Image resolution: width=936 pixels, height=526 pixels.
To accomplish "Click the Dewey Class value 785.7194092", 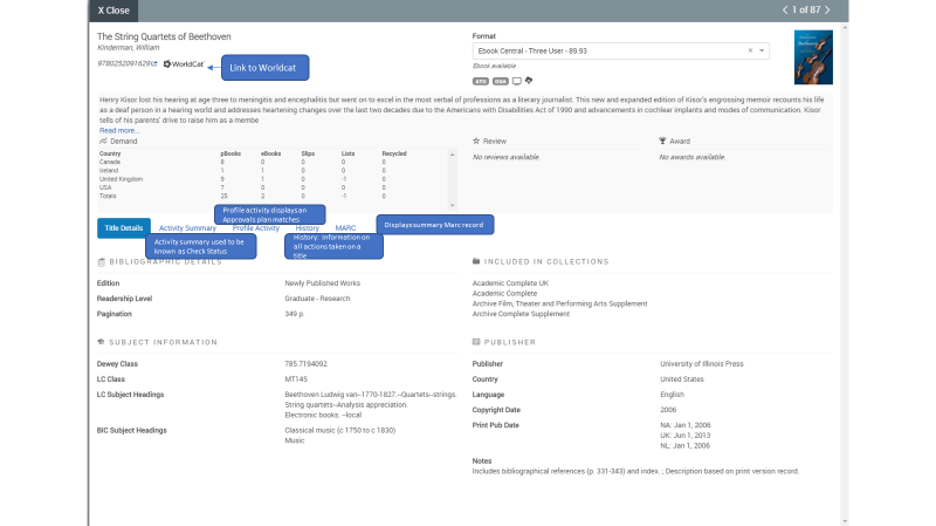I will (306, 364).
